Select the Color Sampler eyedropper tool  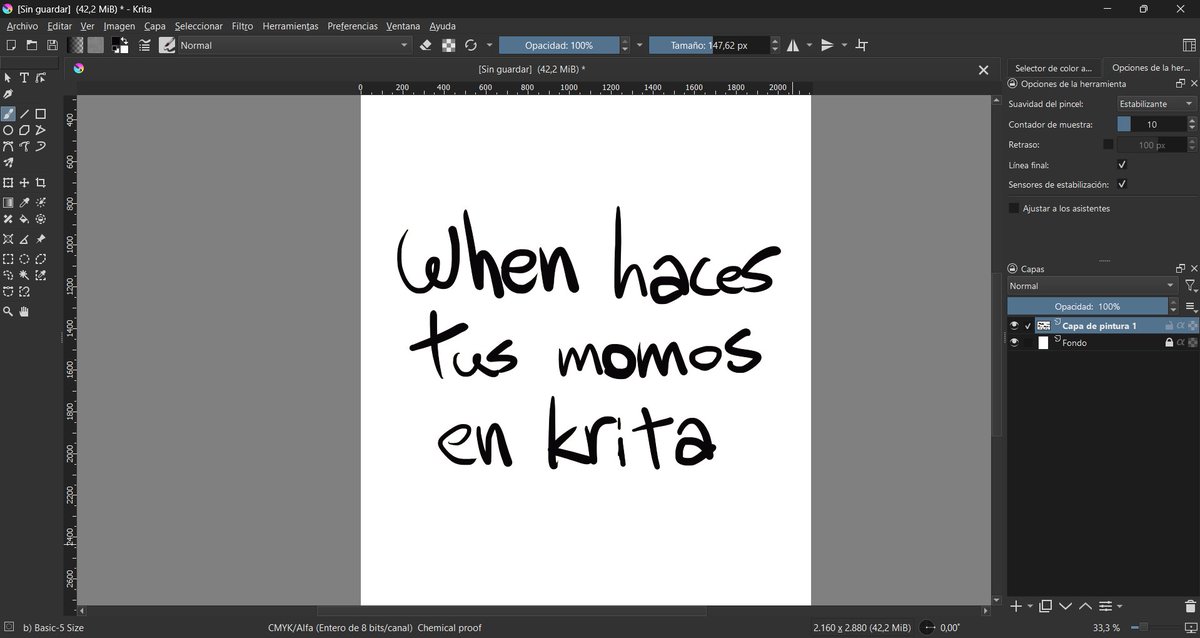point(24,202)
